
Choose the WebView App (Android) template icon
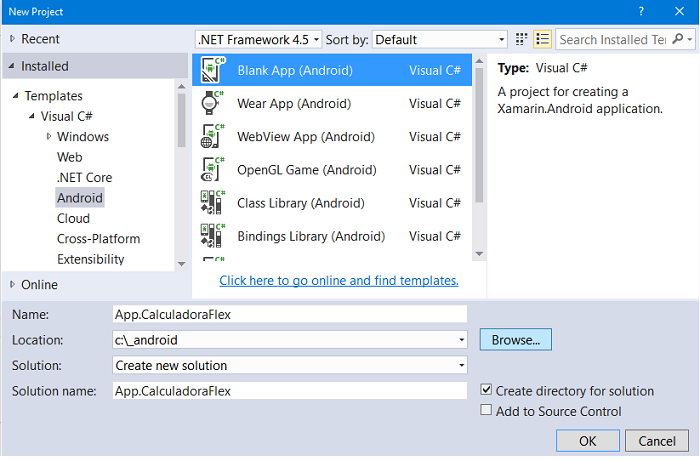point(212,136)
